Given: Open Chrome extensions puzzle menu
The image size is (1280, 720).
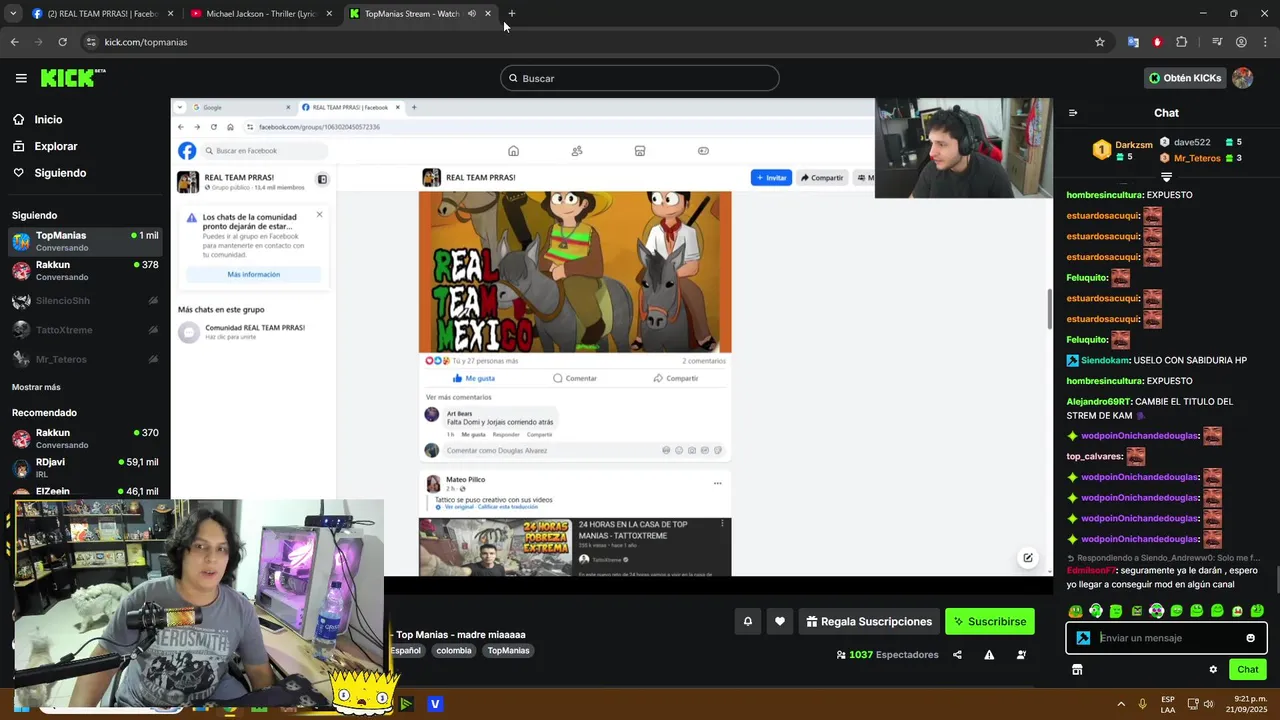Looking at the screenshot, I should tap(1182, 42).
